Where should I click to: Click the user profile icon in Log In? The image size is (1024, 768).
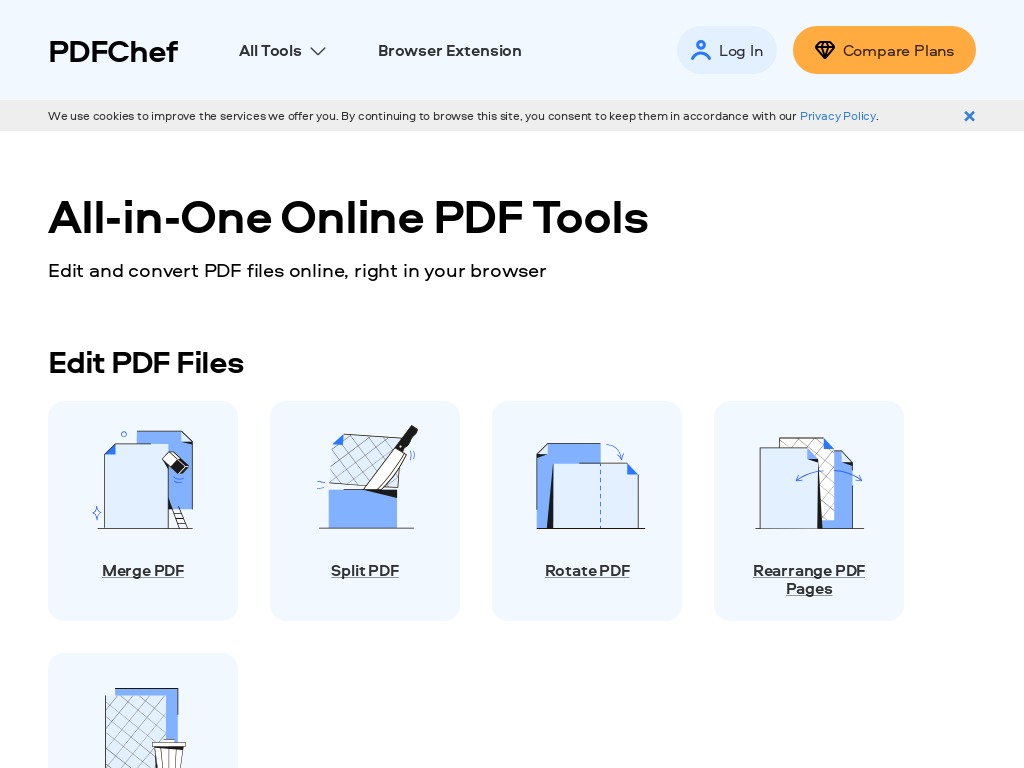tap(701, 50)
